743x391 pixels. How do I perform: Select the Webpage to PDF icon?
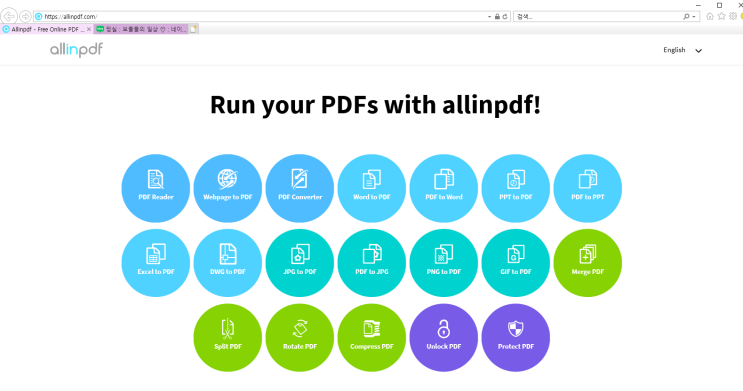click(x=227, y=188)
